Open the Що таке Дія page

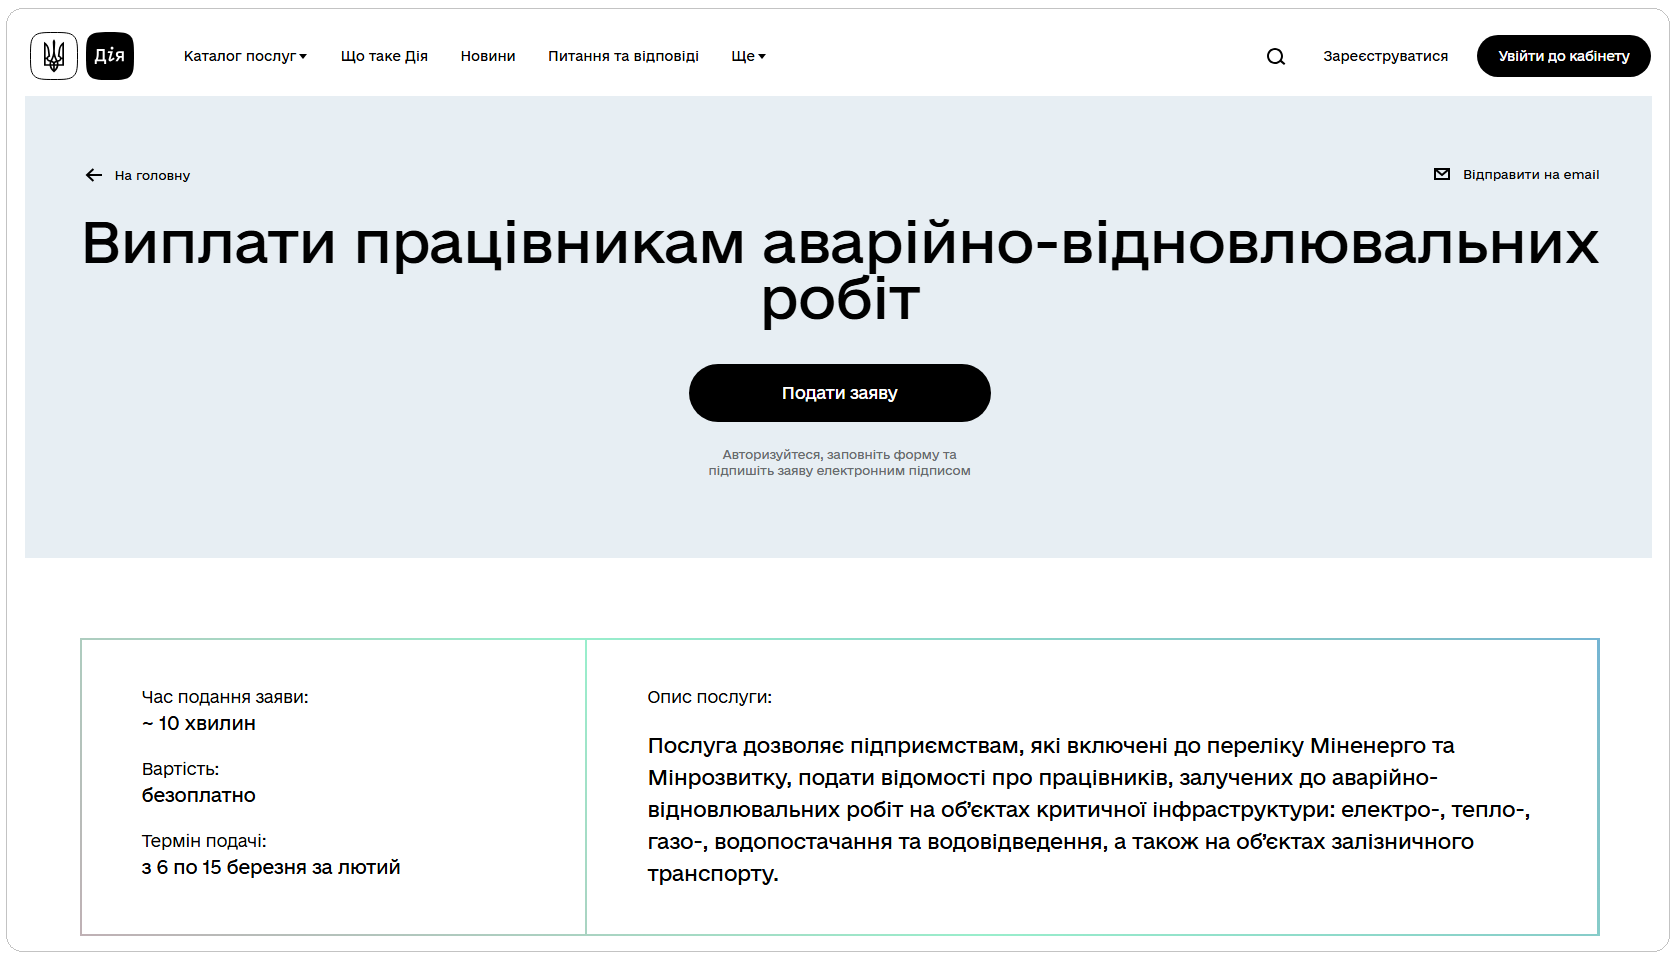tap(384, 56)
